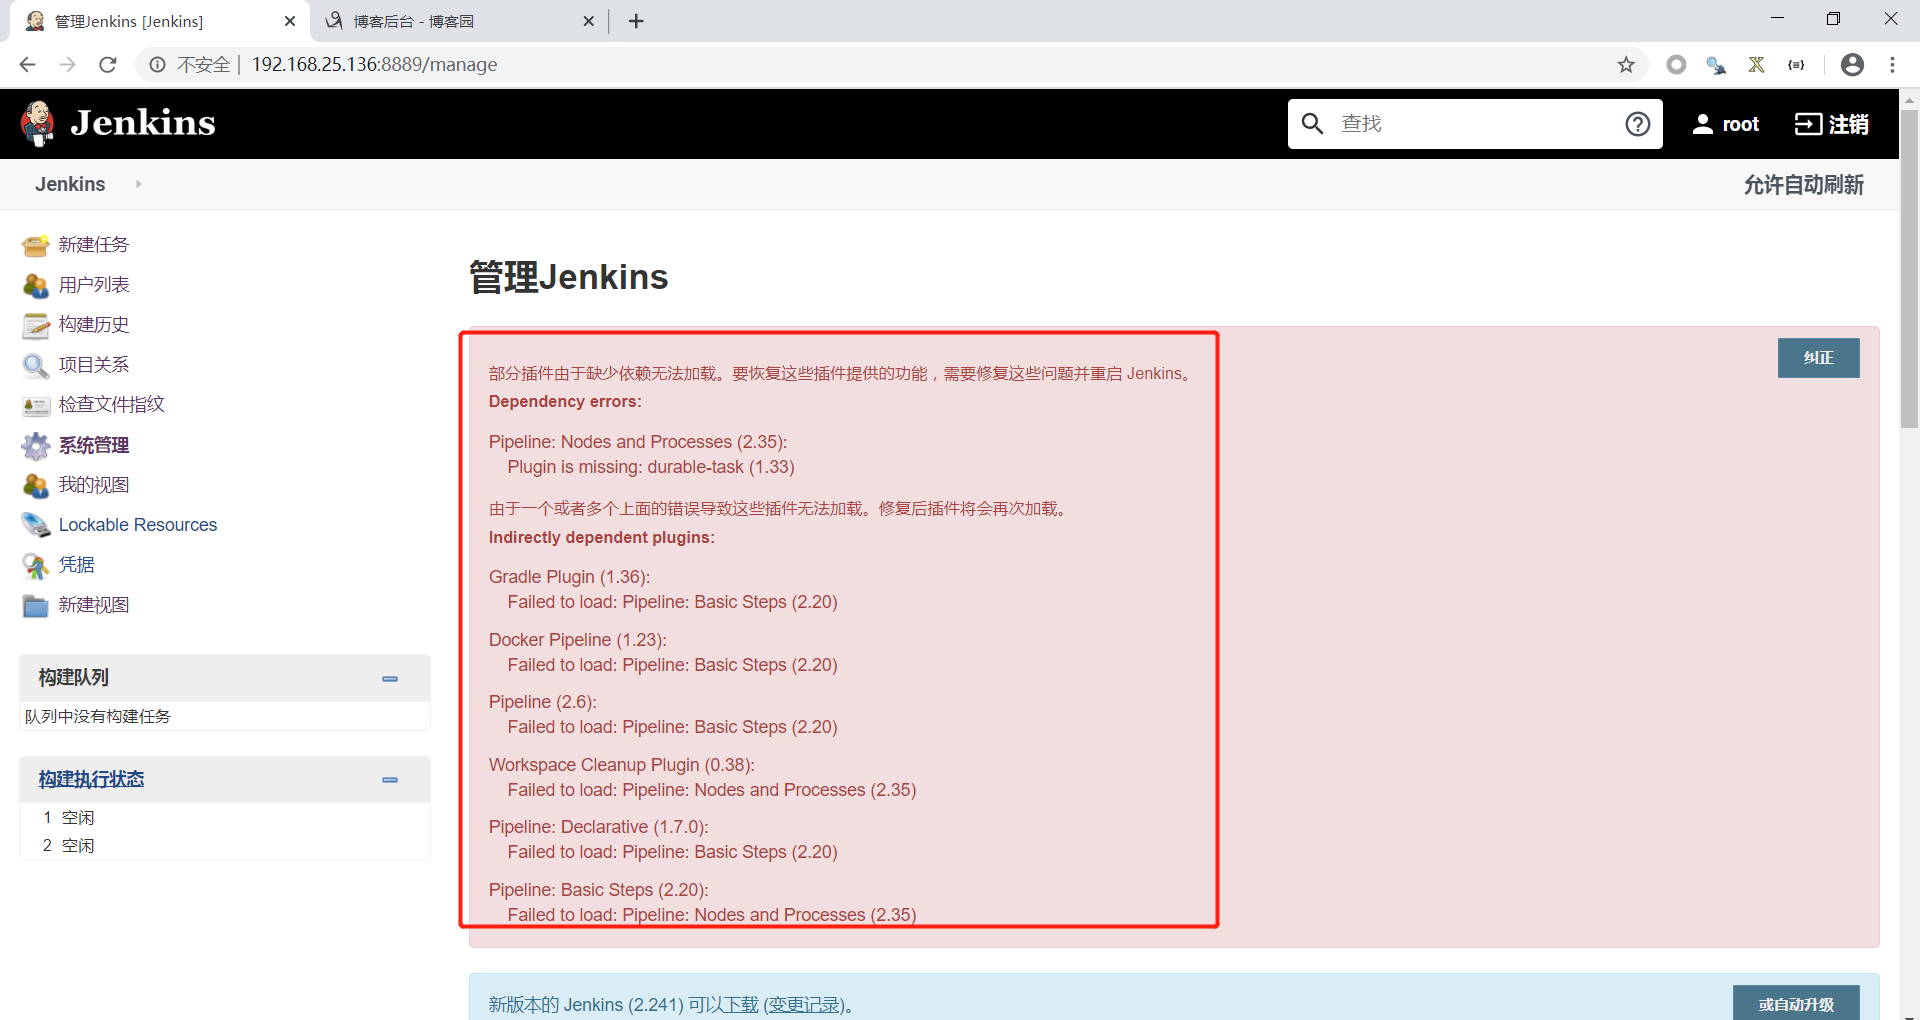The image size is (1920, 1020).
Task: Click the magnifier icon in search box
Action: (x=1312, y=123)
